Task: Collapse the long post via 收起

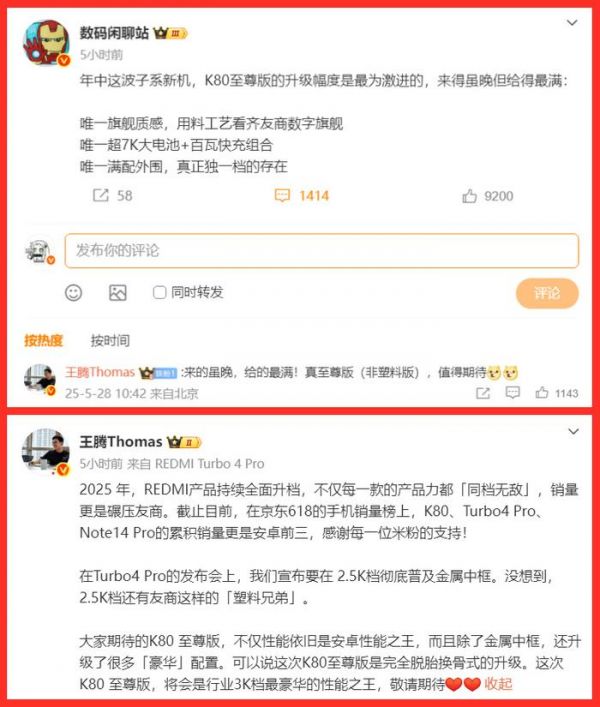Action: pyautogui.click(x=498, y=684)
